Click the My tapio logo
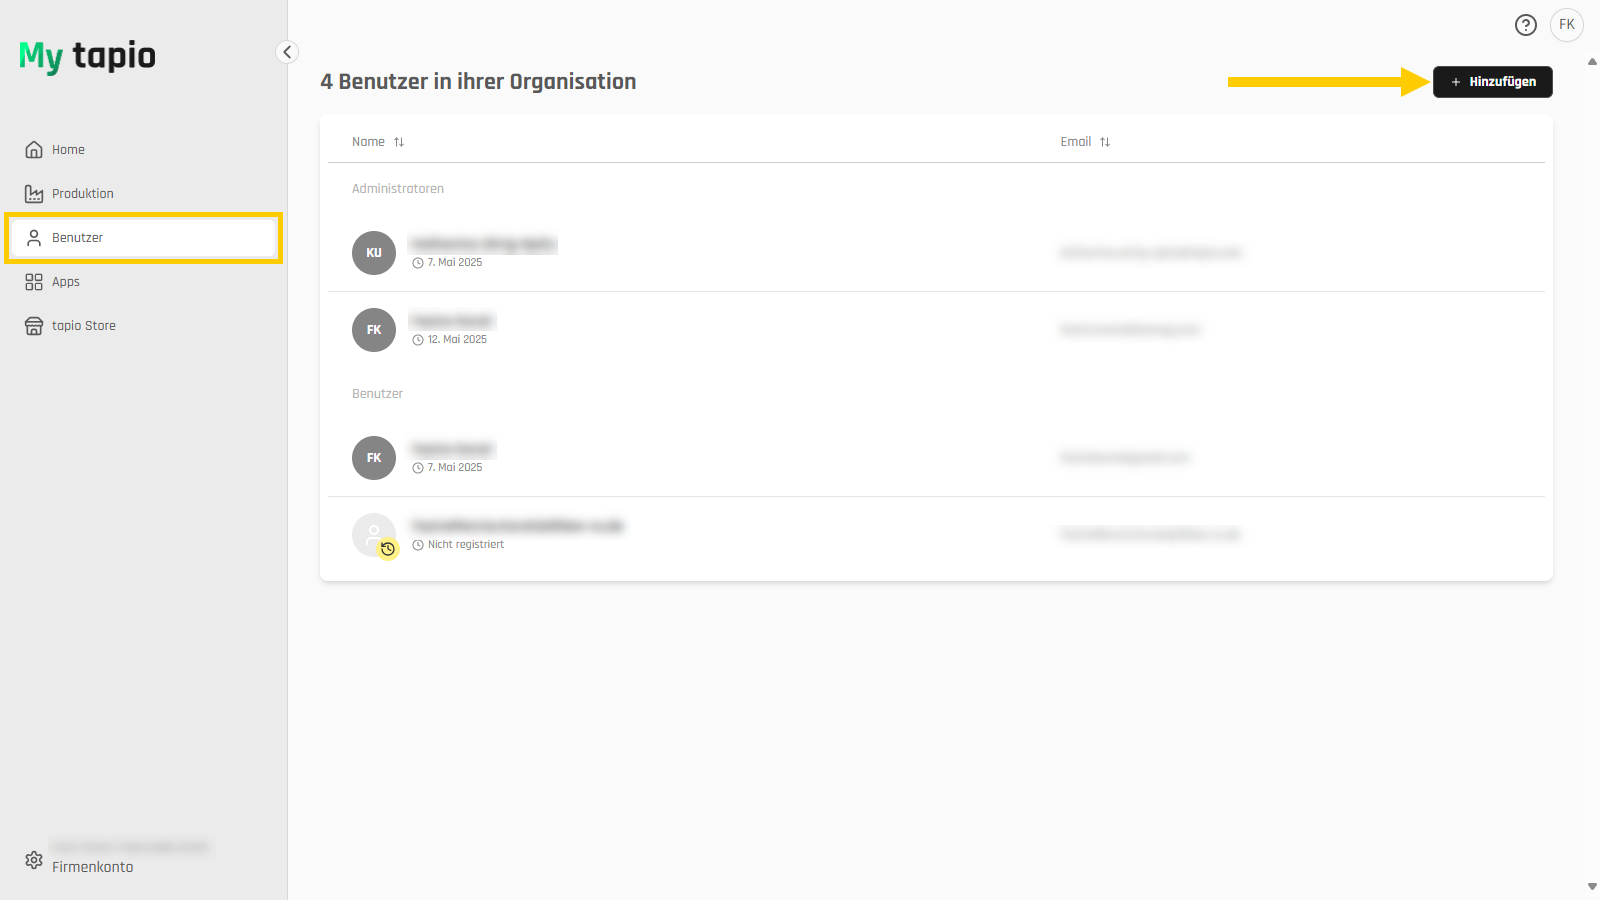Image resolution: width=1600 pixels, height=900 pixels. point(87,56)
